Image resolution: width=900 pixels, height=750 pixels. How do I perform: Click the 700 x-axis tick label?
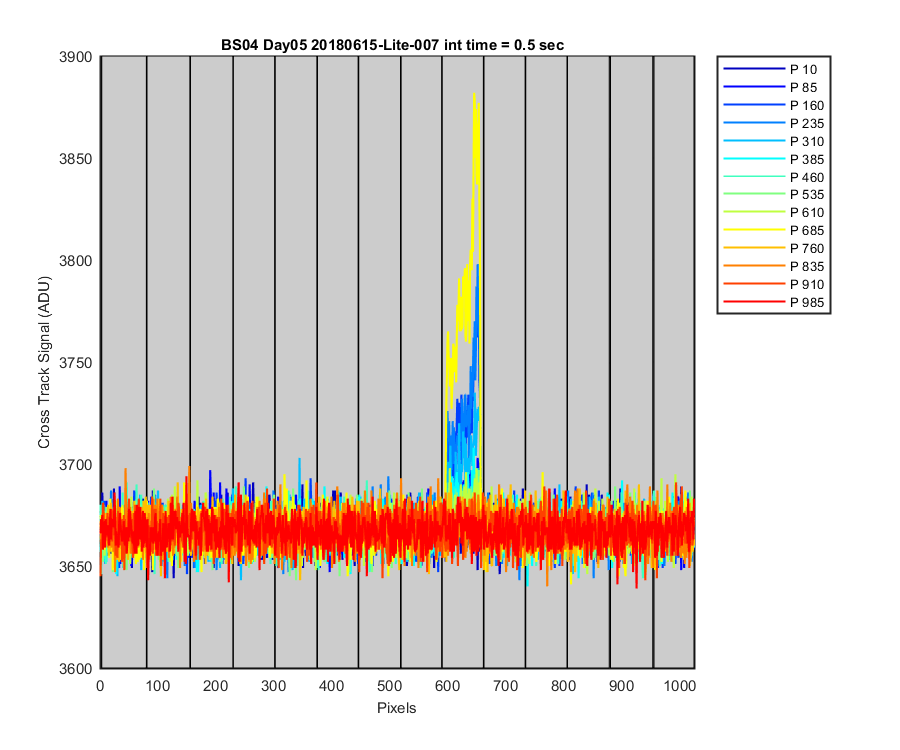point(506,686)
